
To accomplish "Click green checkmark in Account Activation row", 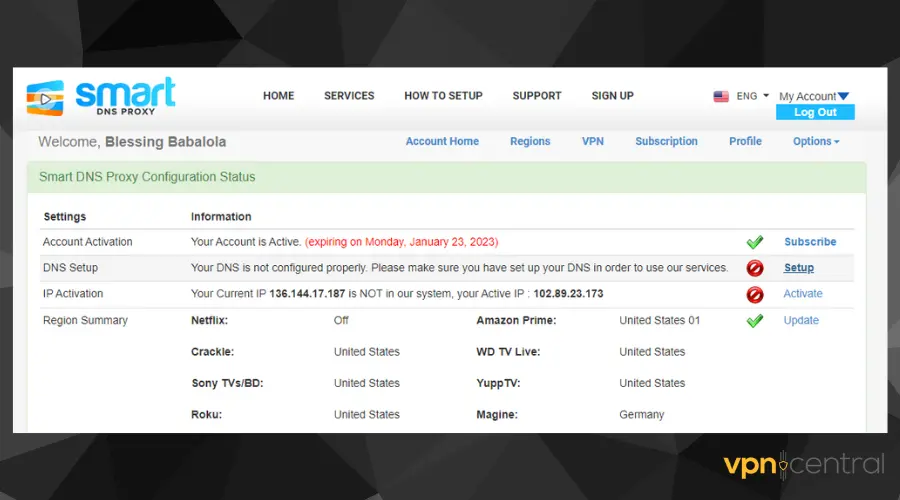I will (x=755, y=242).
